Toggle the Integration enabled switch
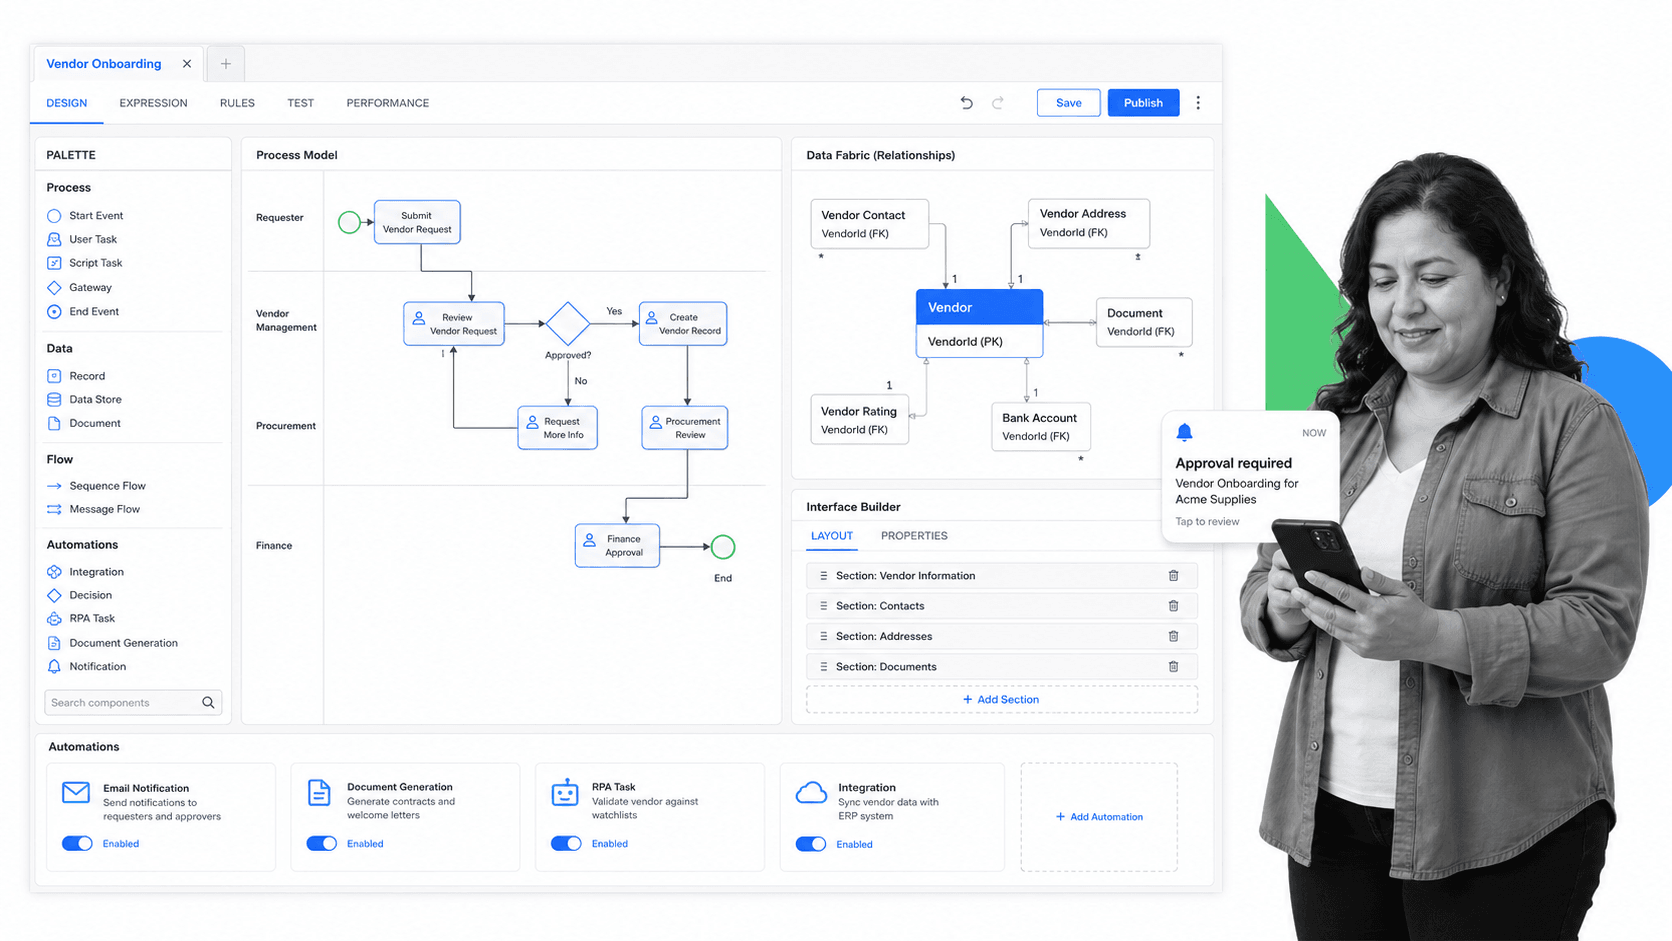 [x=811, y=845]
